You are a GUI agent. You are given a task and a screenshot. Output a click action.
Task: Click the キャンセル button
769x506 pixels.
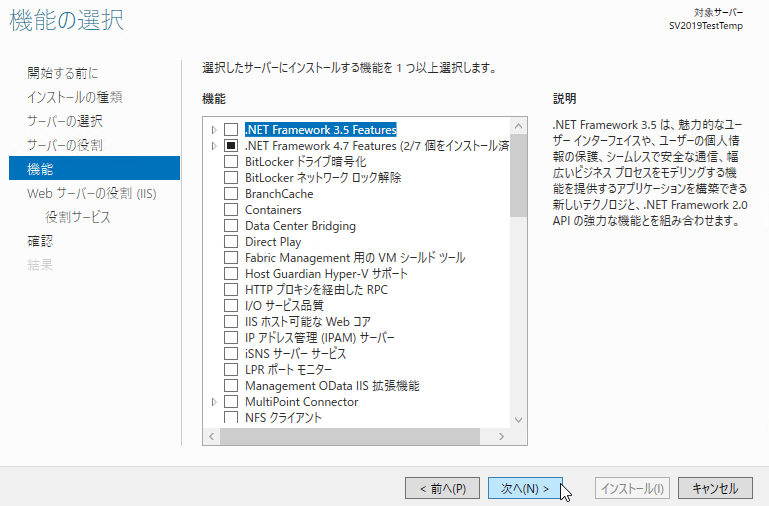pos(715,488)
